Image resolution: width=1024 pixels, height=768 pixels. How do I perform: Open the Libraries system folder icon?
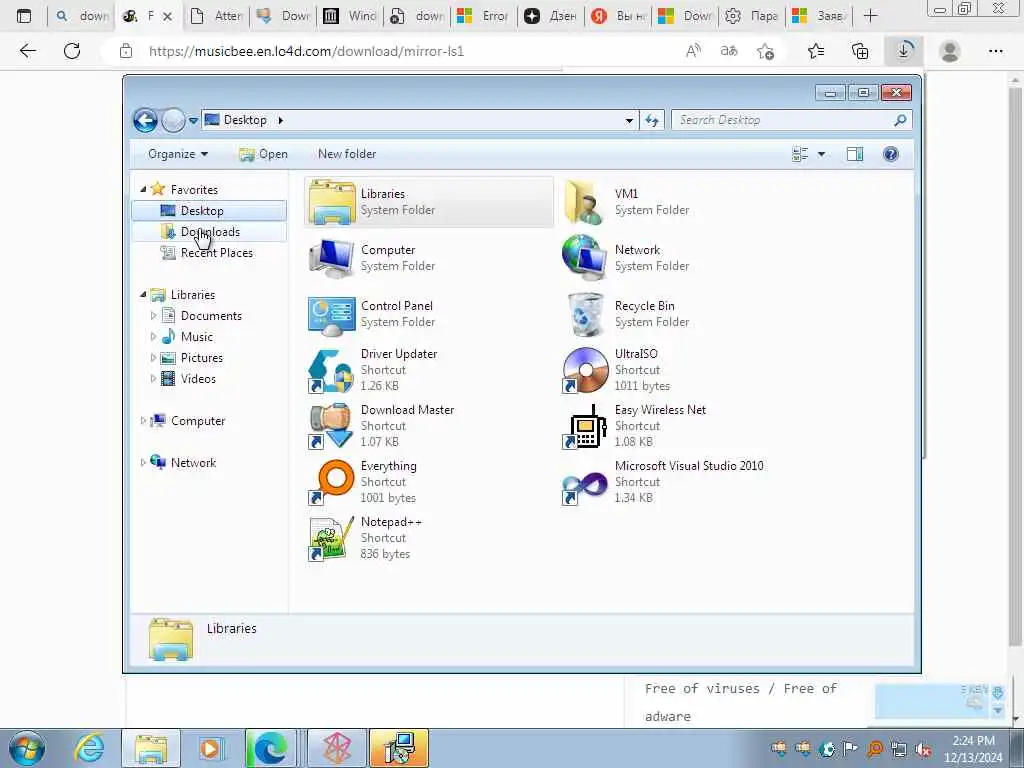332,202
